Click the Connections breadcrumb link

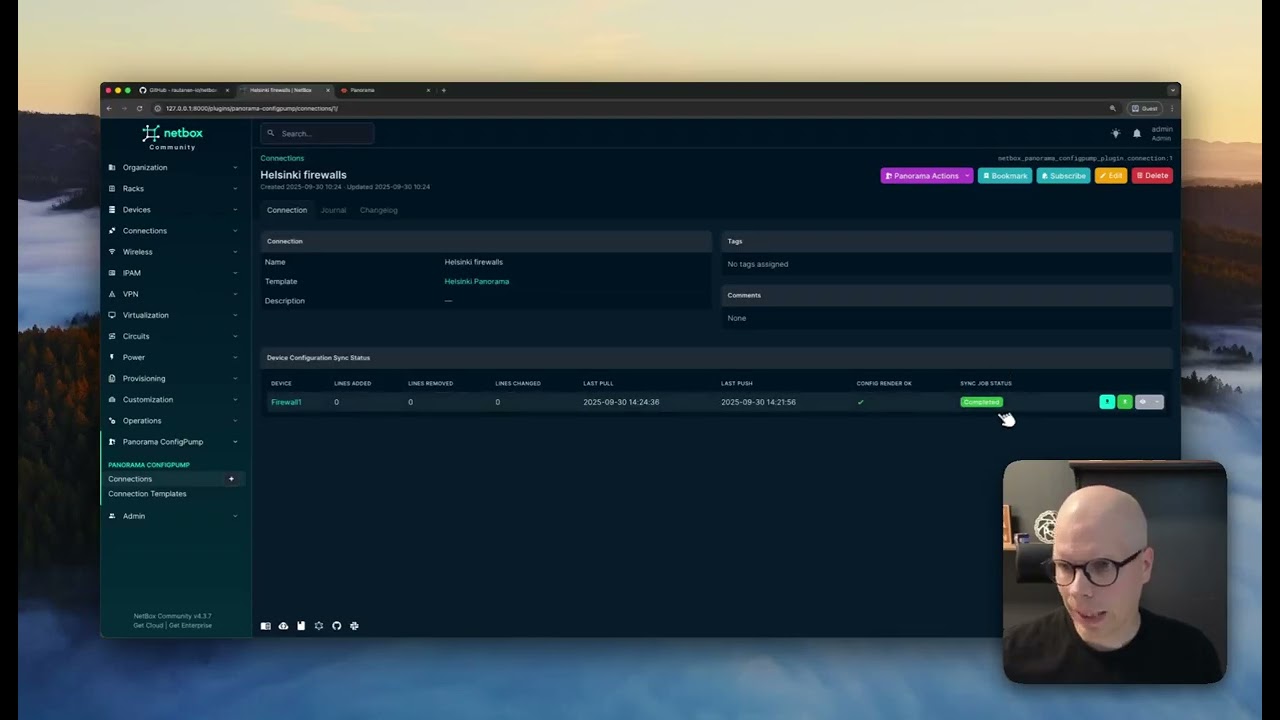(282, 158)
